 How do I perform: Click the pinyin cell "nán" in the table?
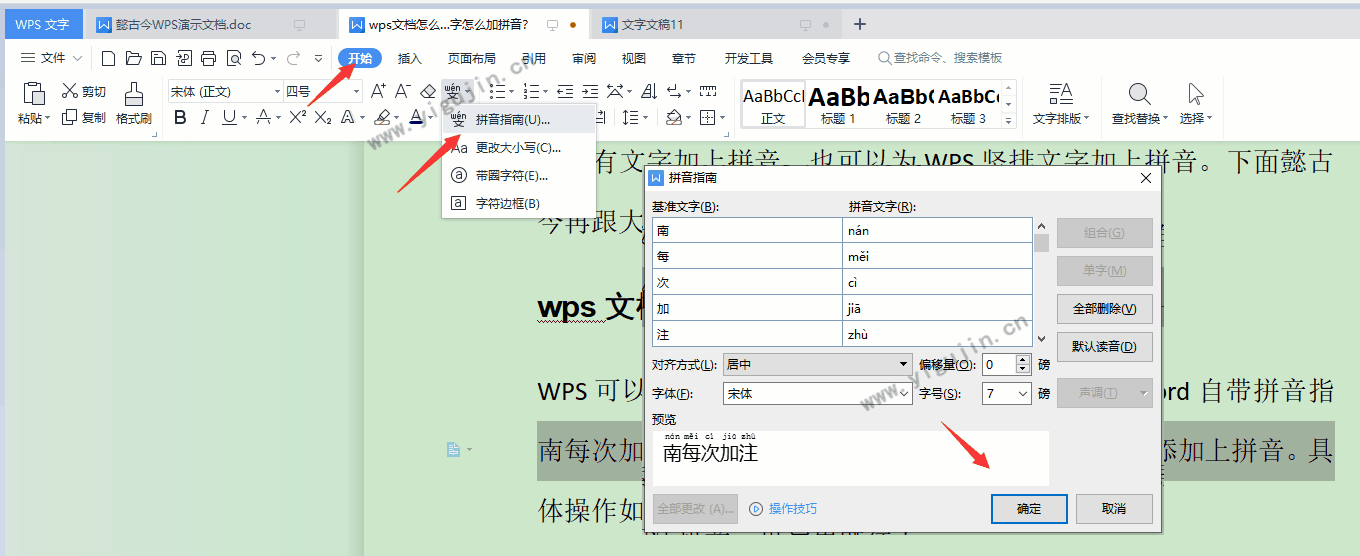[x=937, y=231]
